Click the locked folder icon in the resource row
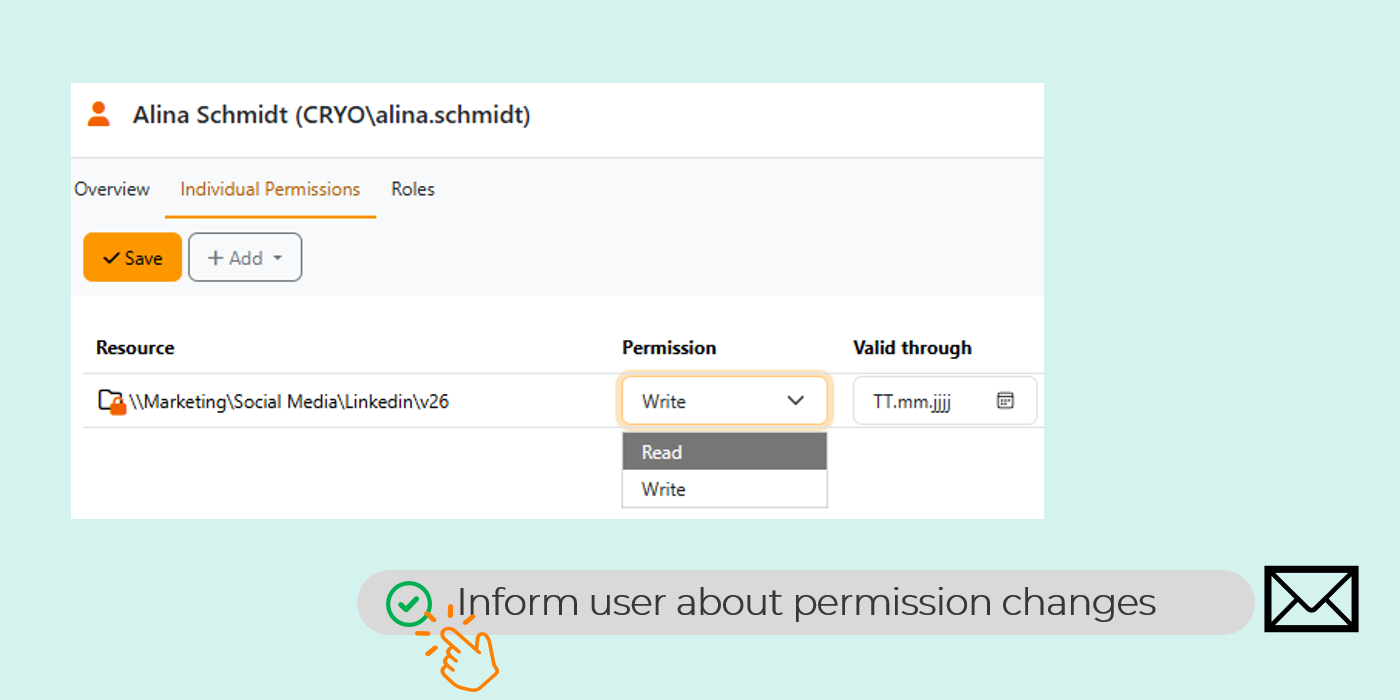Image resolution: width=1400 pixels, height=700 pixels. click(111, 402)
